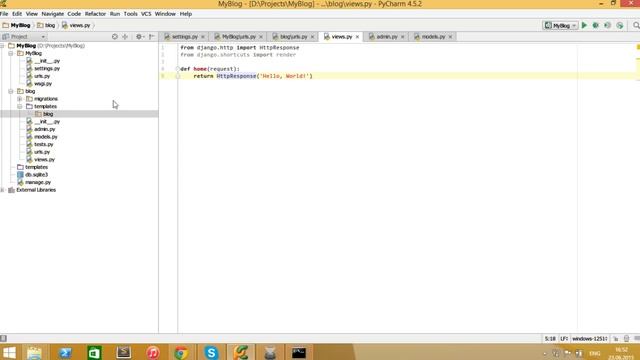The height and width of the screenshot is (360, 640).
Task: Click the blog breadcrumb in navigation bar
Action: [x=46, y=25]
